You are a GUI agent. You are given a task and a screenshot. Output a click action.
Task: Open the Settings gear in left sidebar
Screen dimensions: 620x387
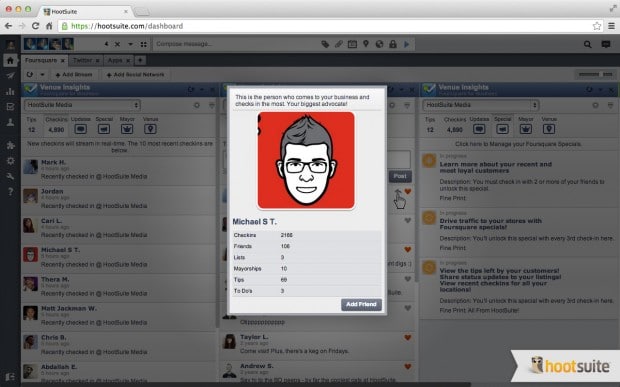coord(10,160)
